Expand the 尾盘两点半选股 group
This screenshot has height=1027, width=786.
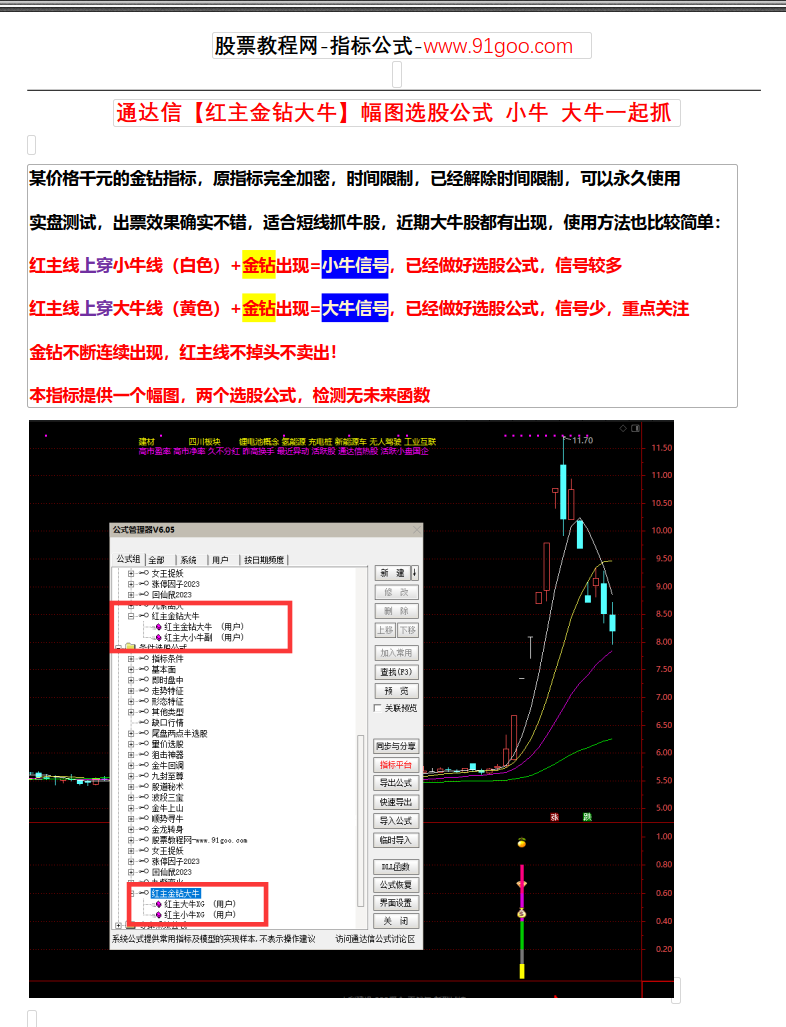131,734
